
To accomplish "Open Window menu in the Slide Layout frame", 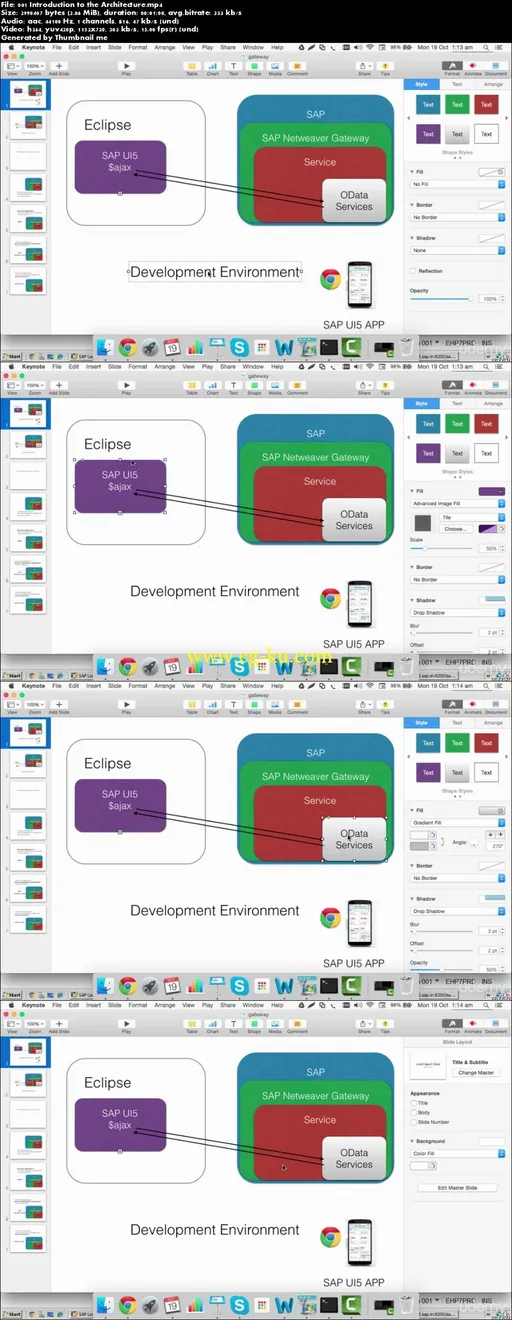I will point(253,1006).
